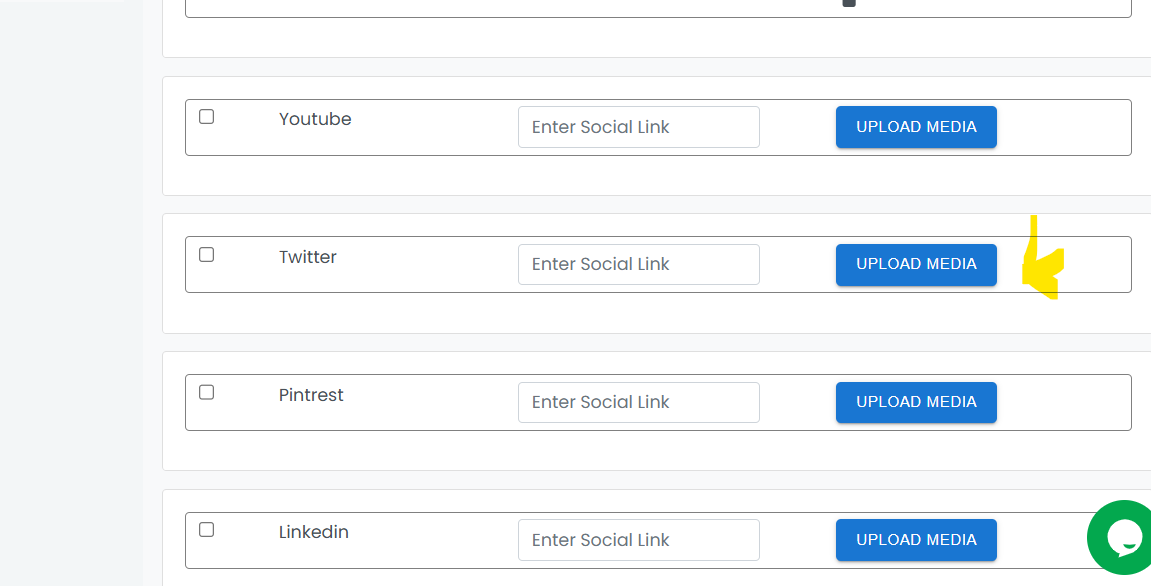Tick the Youtube checkbox

[x=206, y=117]
